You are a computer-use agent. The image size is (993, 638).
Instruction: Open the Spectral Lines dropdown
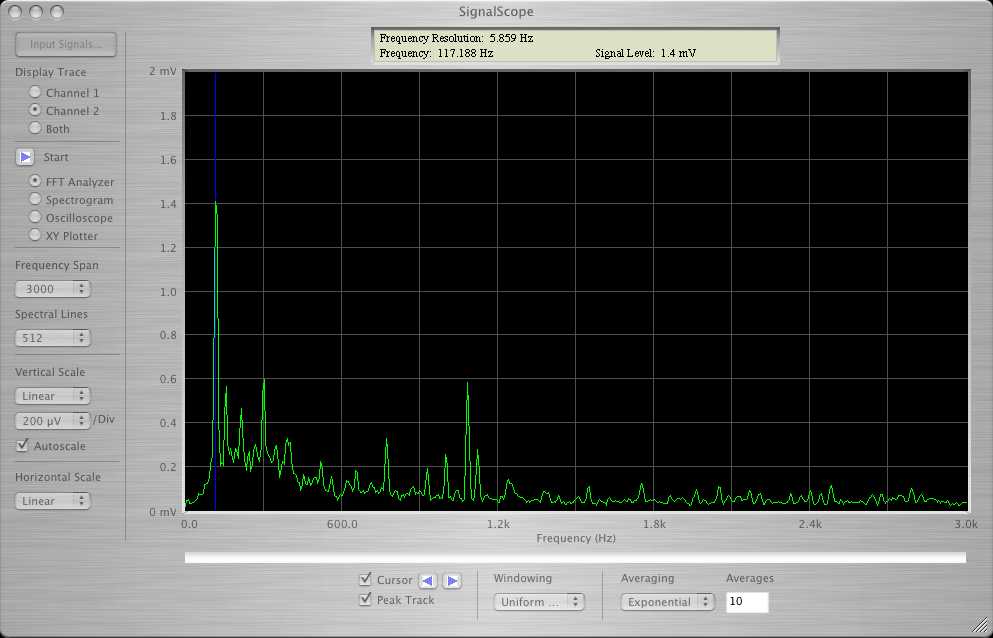[x=53, y=338]
